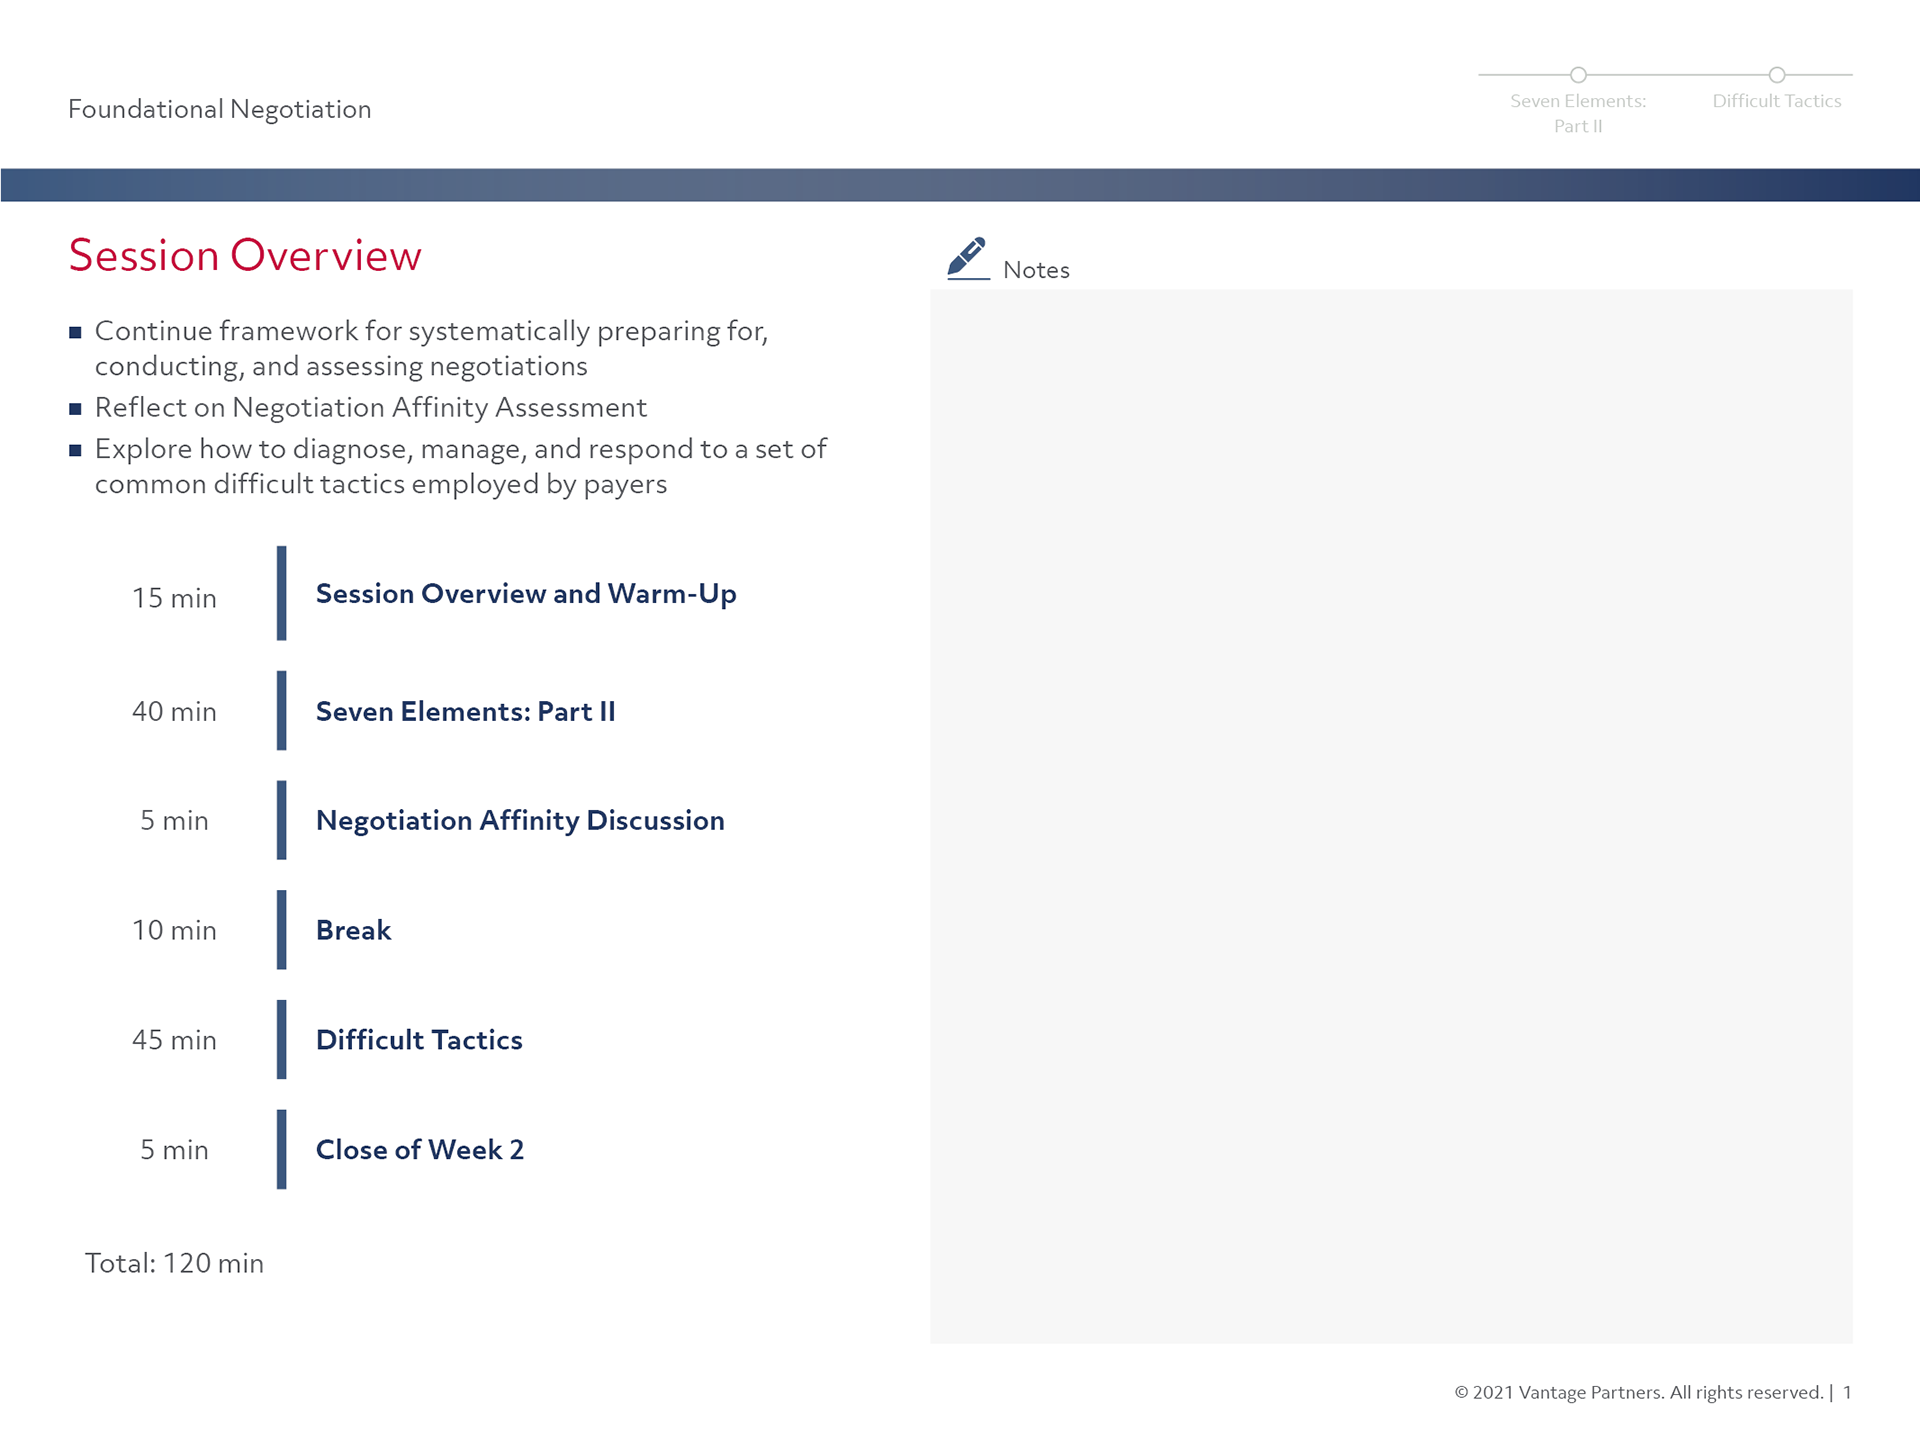The height and width of the screenshot is (1440, 1920).
Task: Click the Difficult Tactics tracker label
Action: tap(1776, 101)
